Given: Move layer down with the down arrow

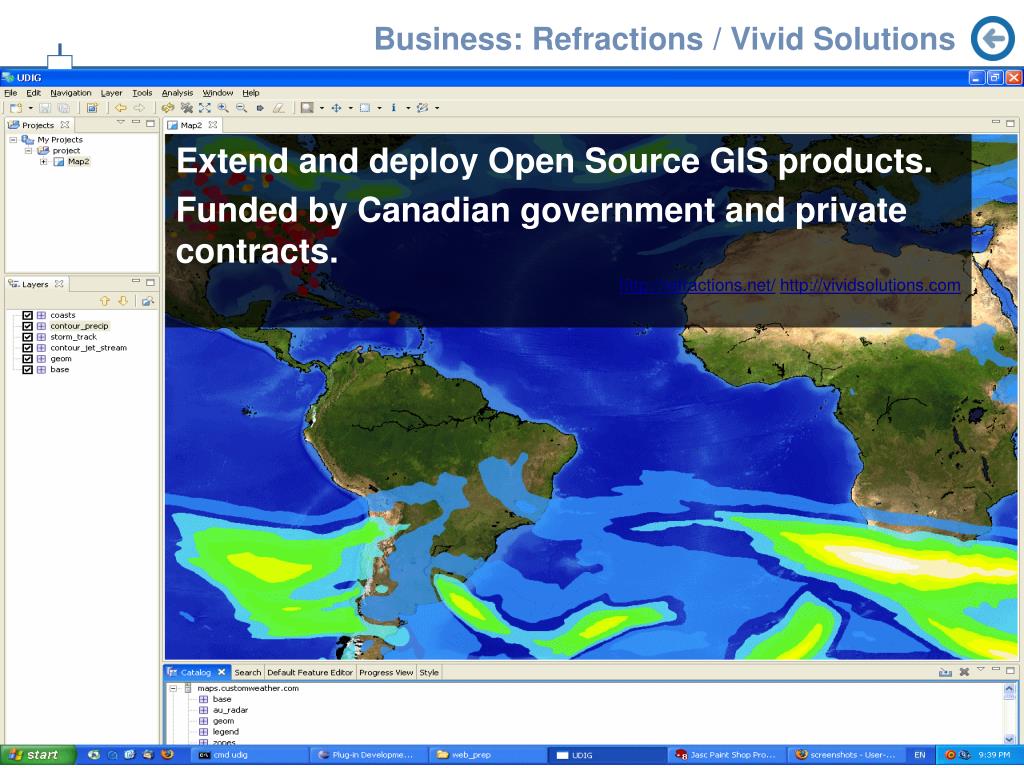Looking at the screenshot, I should (x=123, y=301).
